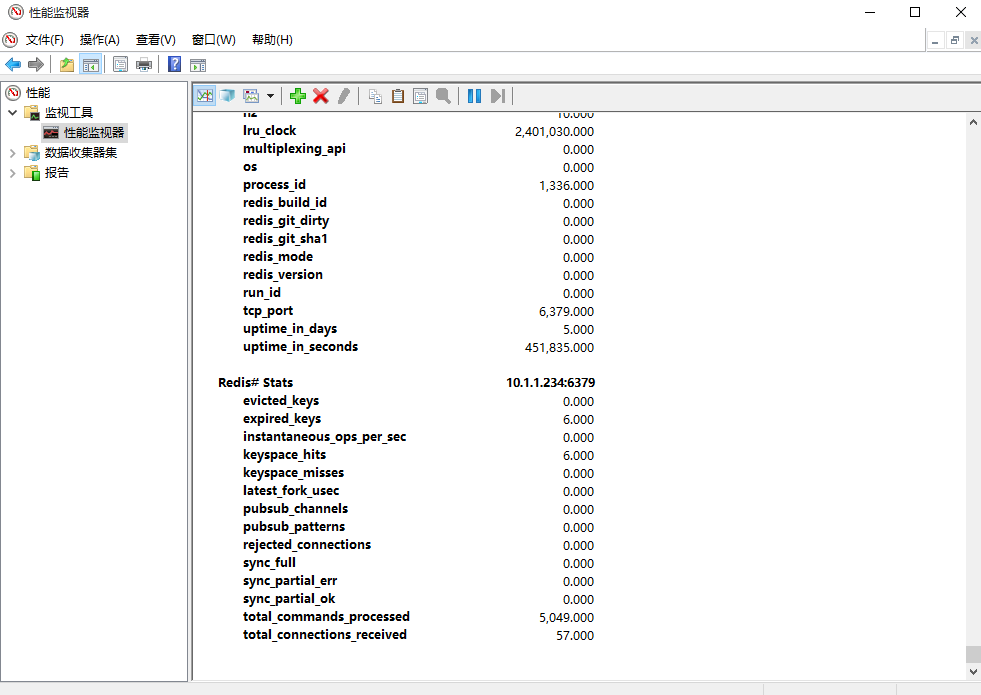981x695 pixels.
Task: Minimize the 性能监视器 window
Action: pyautogui.click(x=870, y=12)
